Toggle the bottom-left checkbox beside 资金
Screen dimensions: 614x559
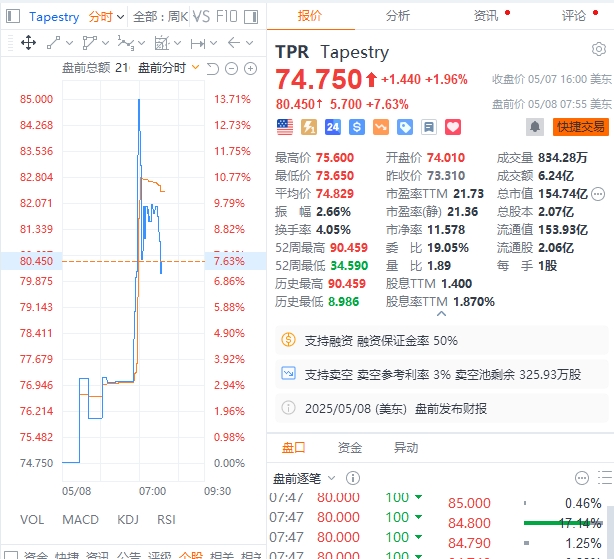(11, 556)
